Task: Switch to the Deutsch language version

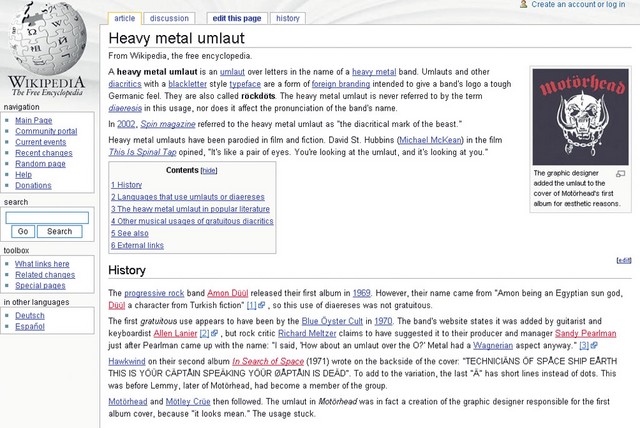Action: tap(30, 315)
